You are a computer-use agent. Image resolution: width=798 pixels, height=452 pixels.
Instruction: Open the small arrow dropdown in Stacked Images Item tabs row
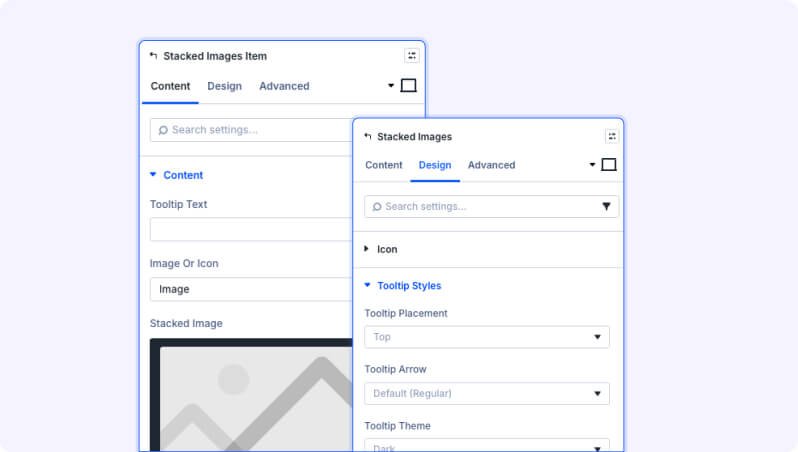[x=391, y=86]
